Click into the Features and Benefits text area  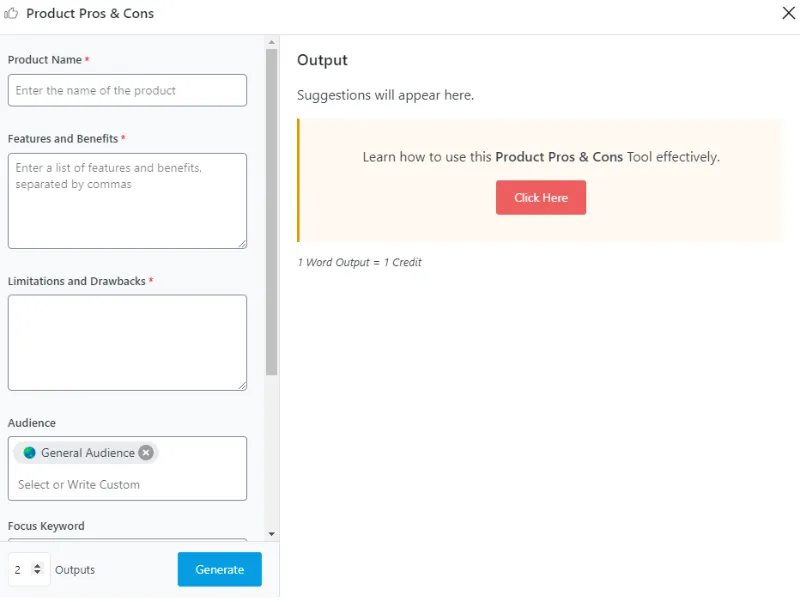(x=127, y=200)
